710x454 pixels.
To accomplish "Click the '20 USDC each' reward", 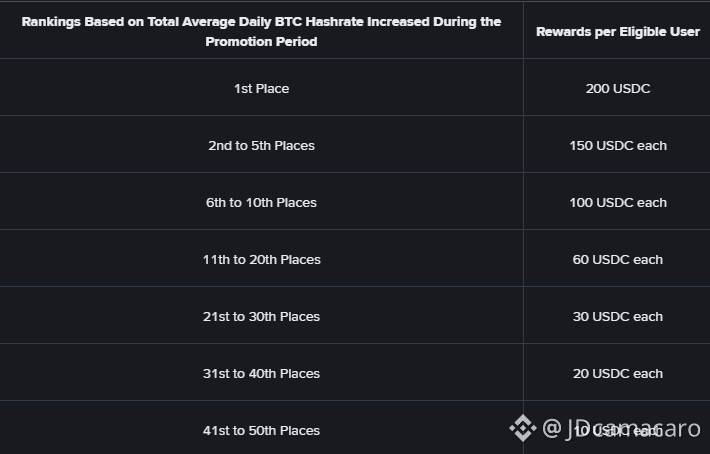I will (617, 374).
